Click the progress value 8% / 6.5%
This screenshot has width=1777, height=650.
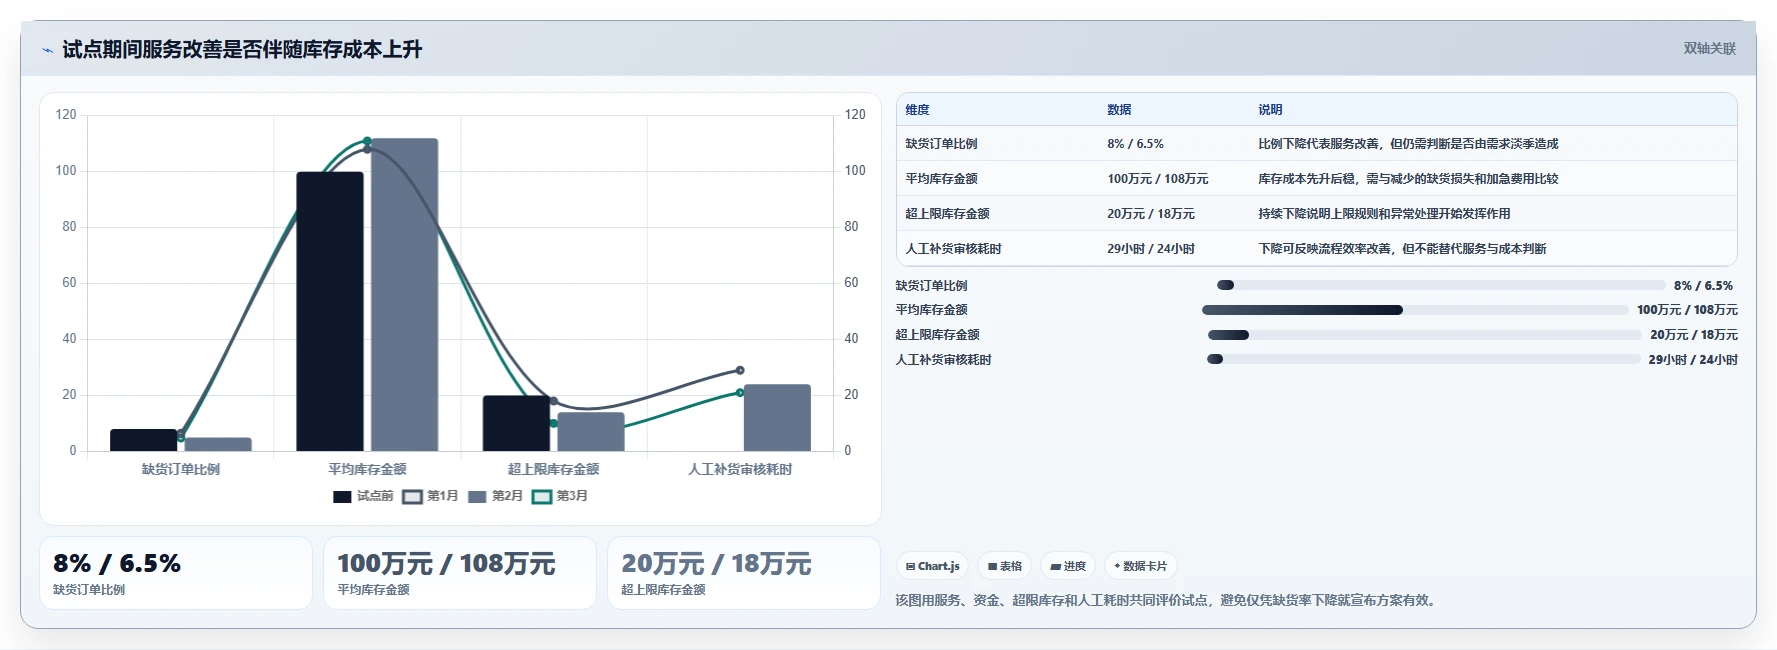coord(1703,285)
